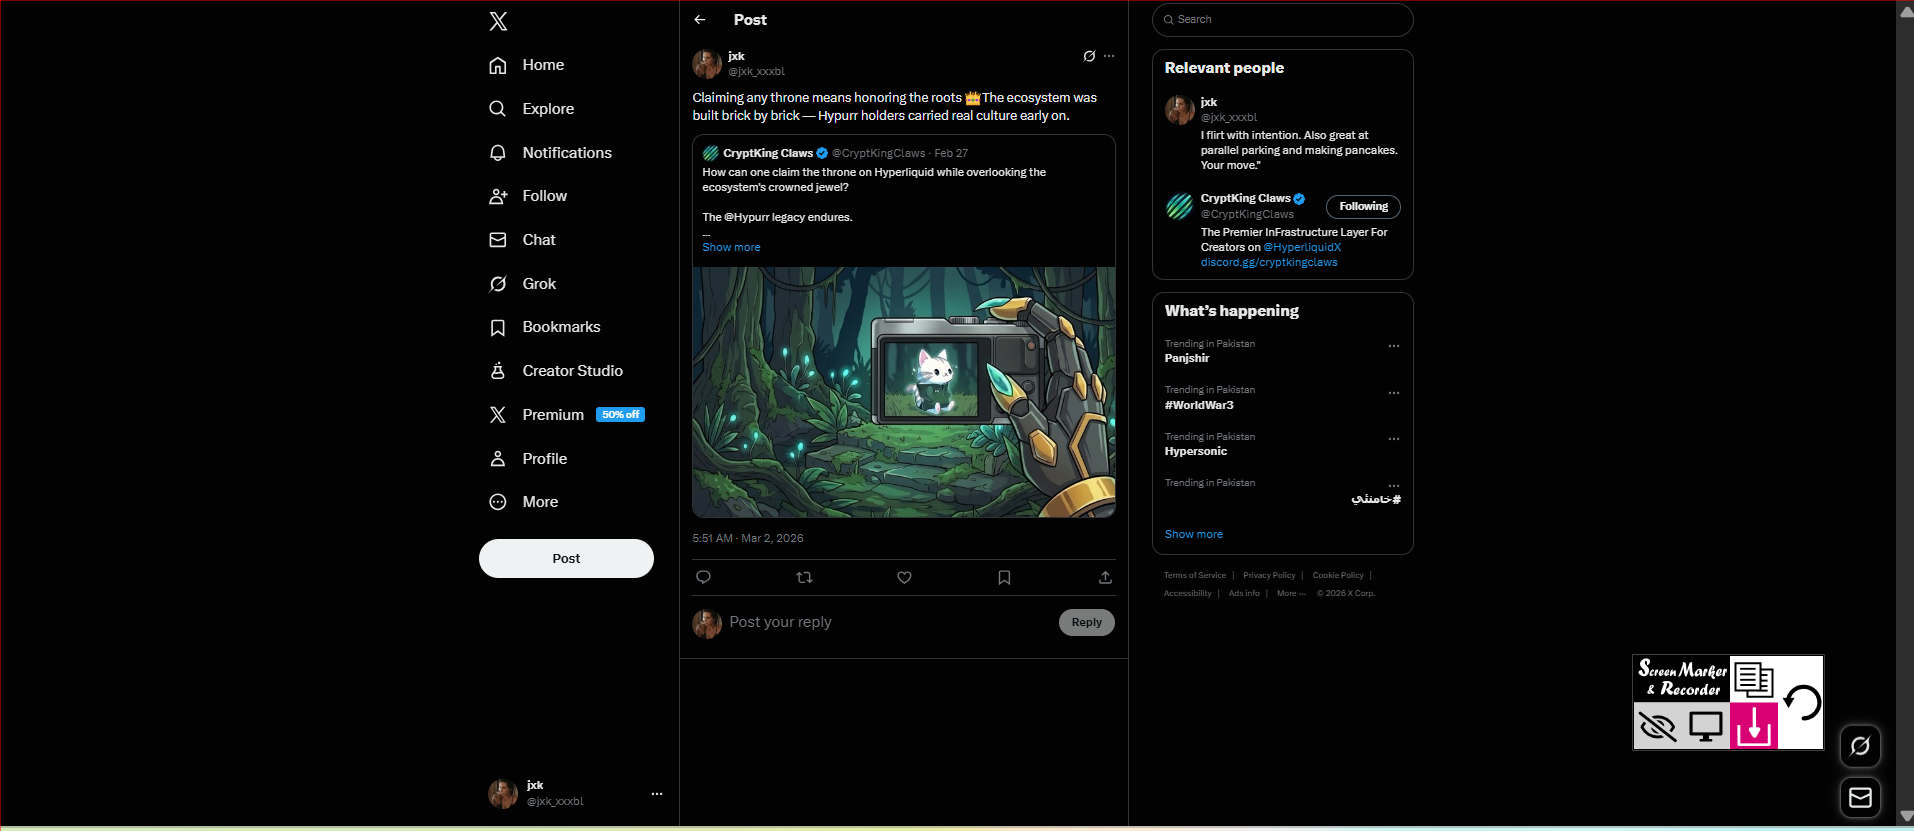Like the post with heart icon
Viewport: 1914px width, 831px height.
point(904,577)
